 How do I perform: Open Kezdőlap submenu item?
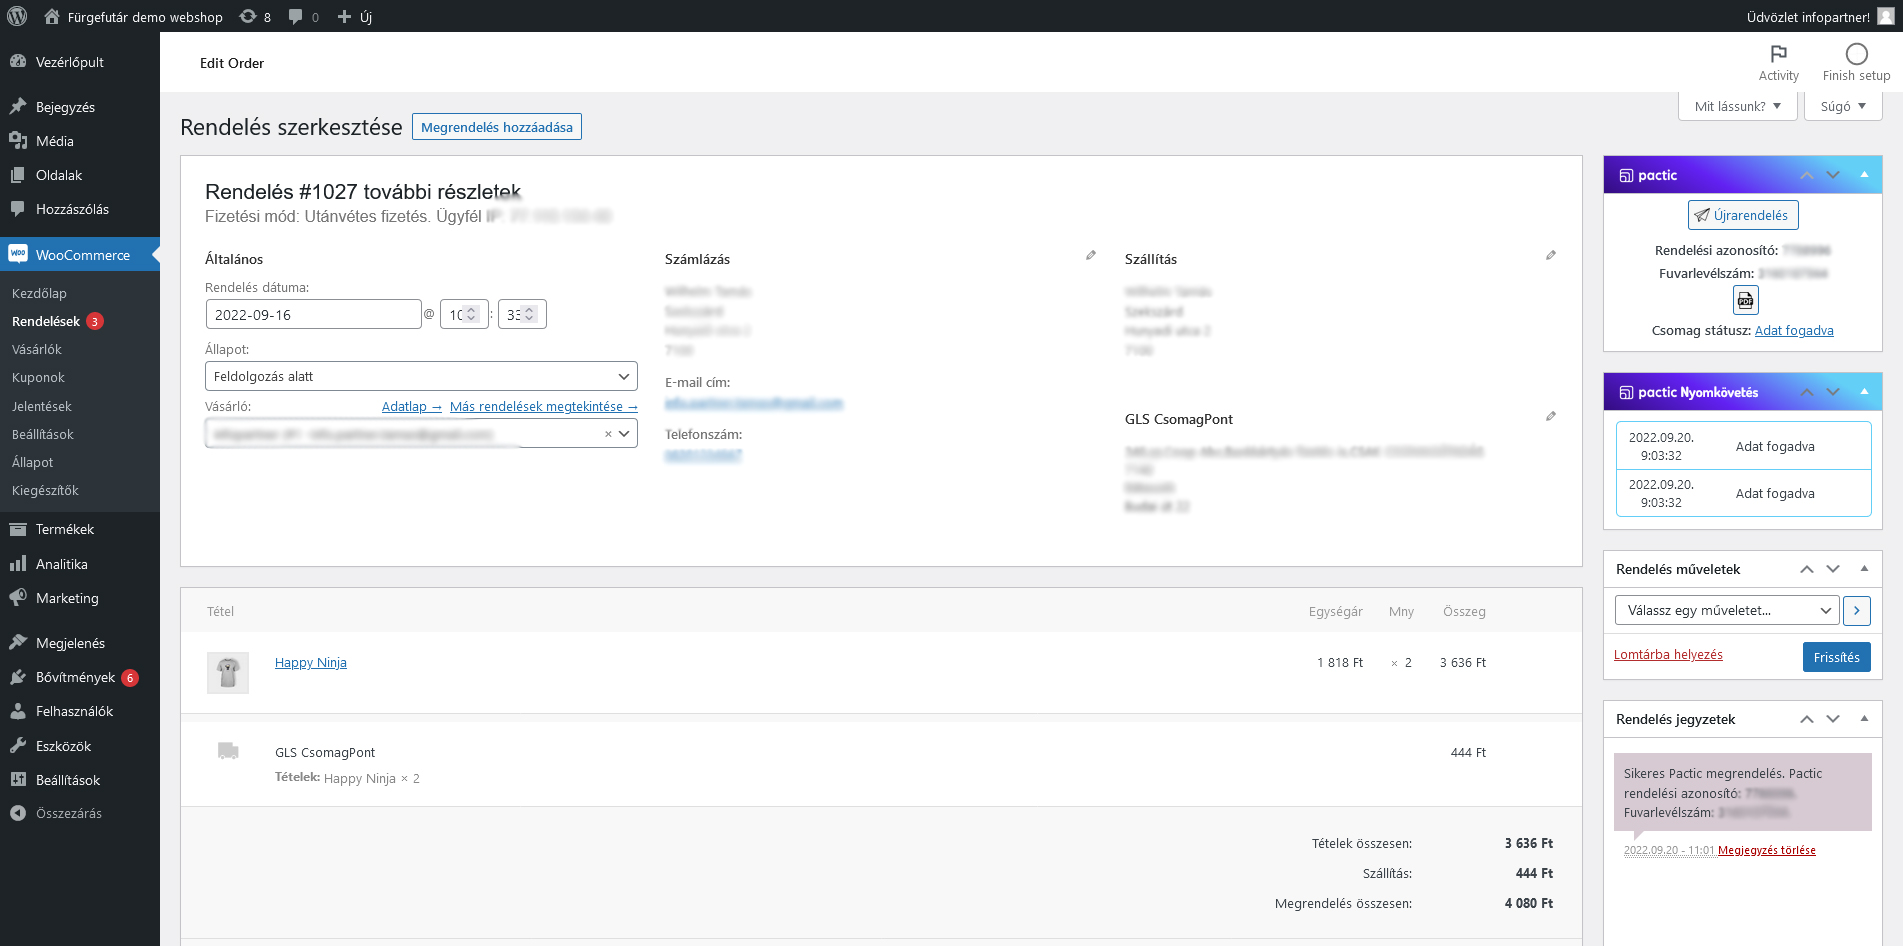[x=39, y=293]
